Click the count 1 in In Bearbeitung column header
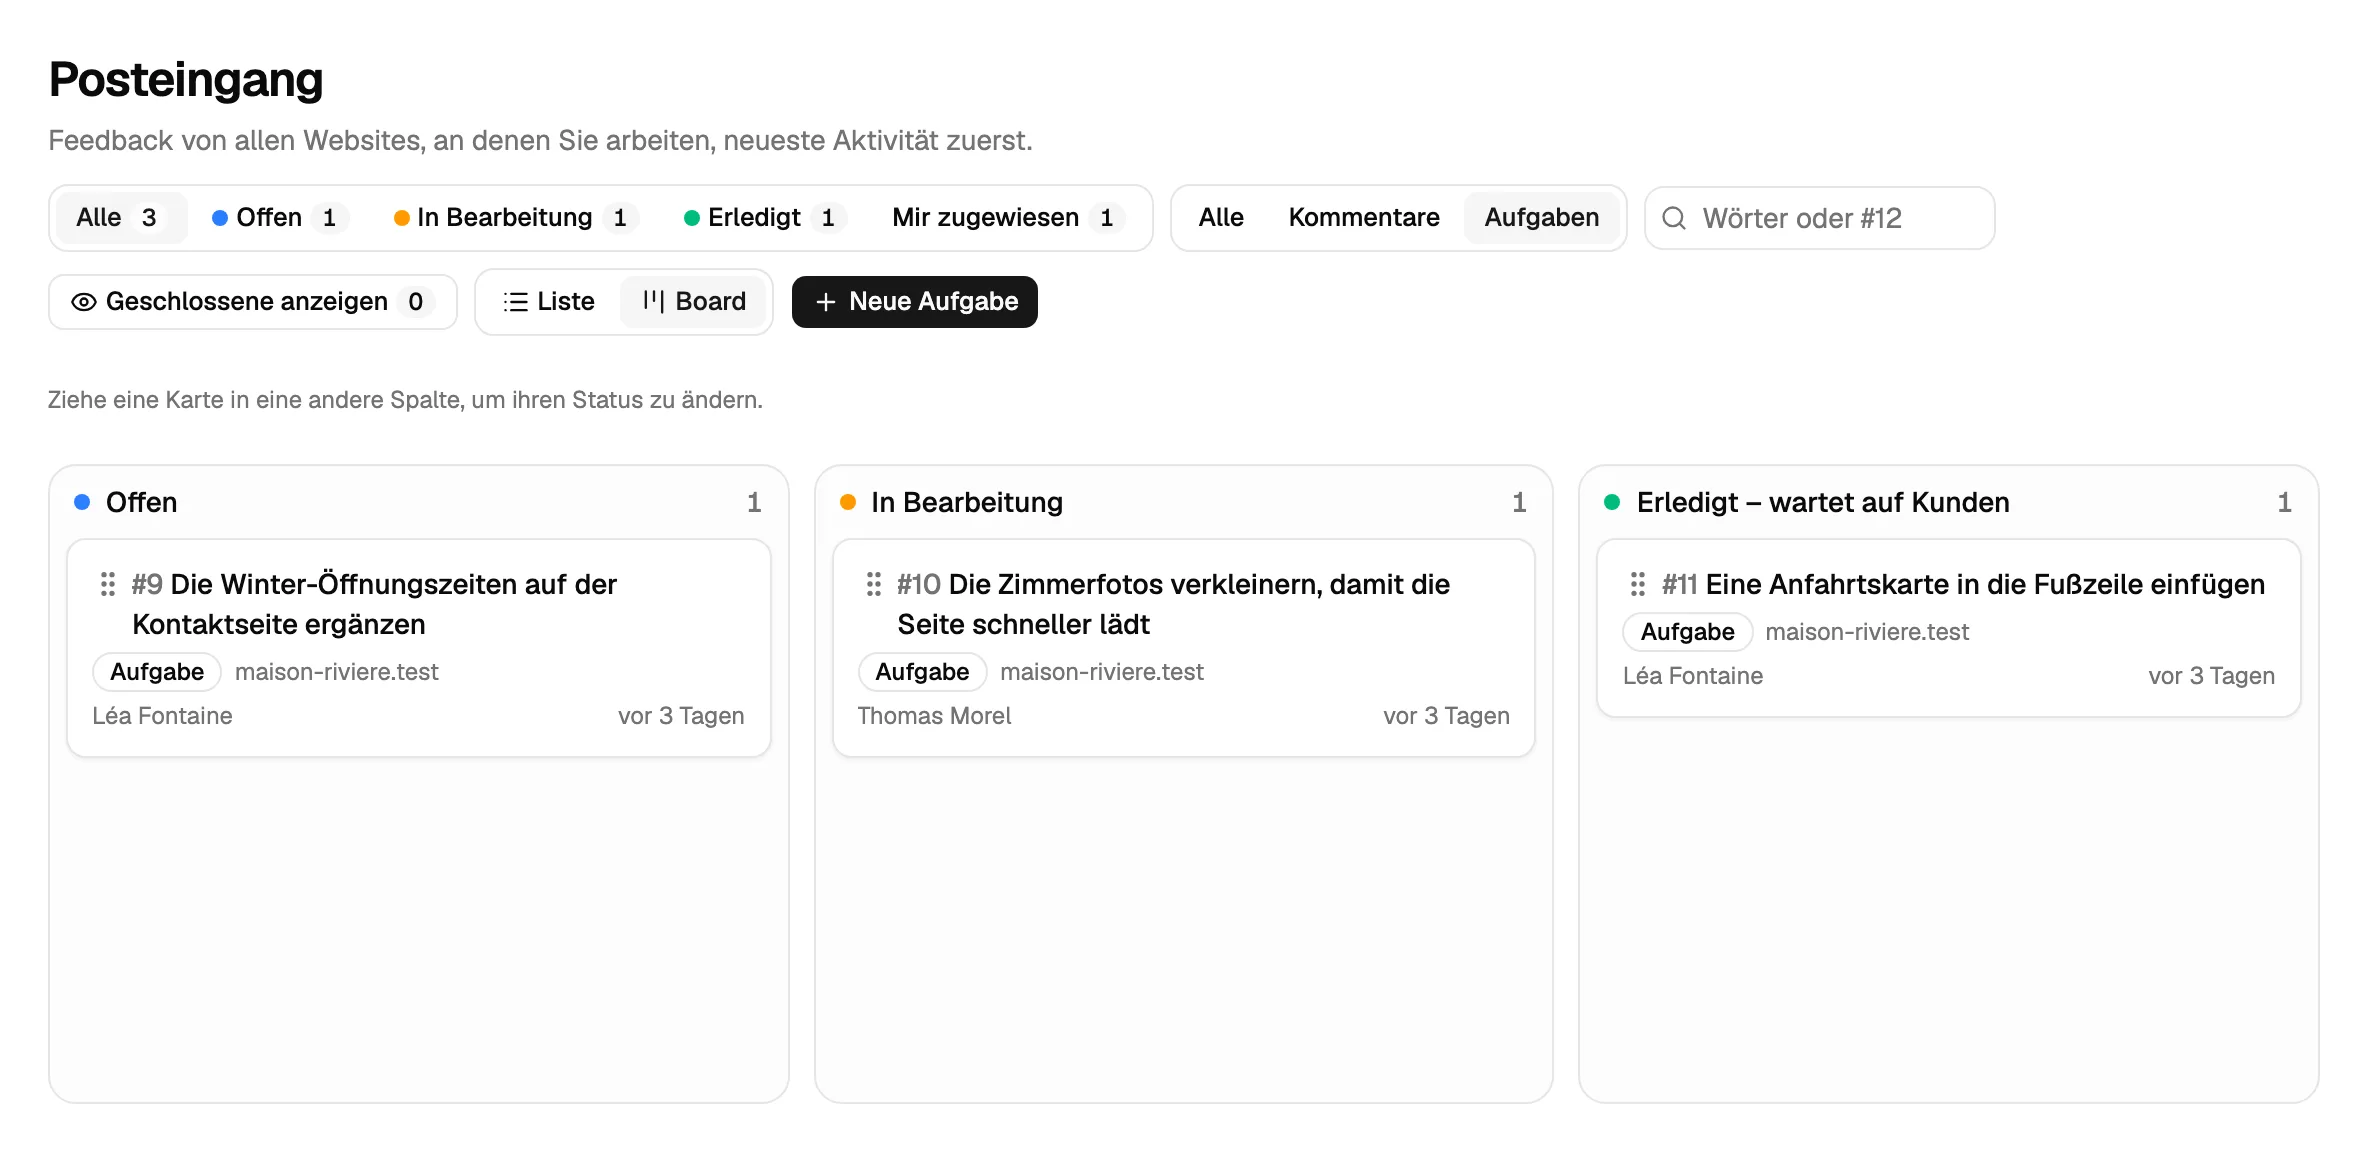Viewport: 2368px width, 1152px height. [1519, 502]
